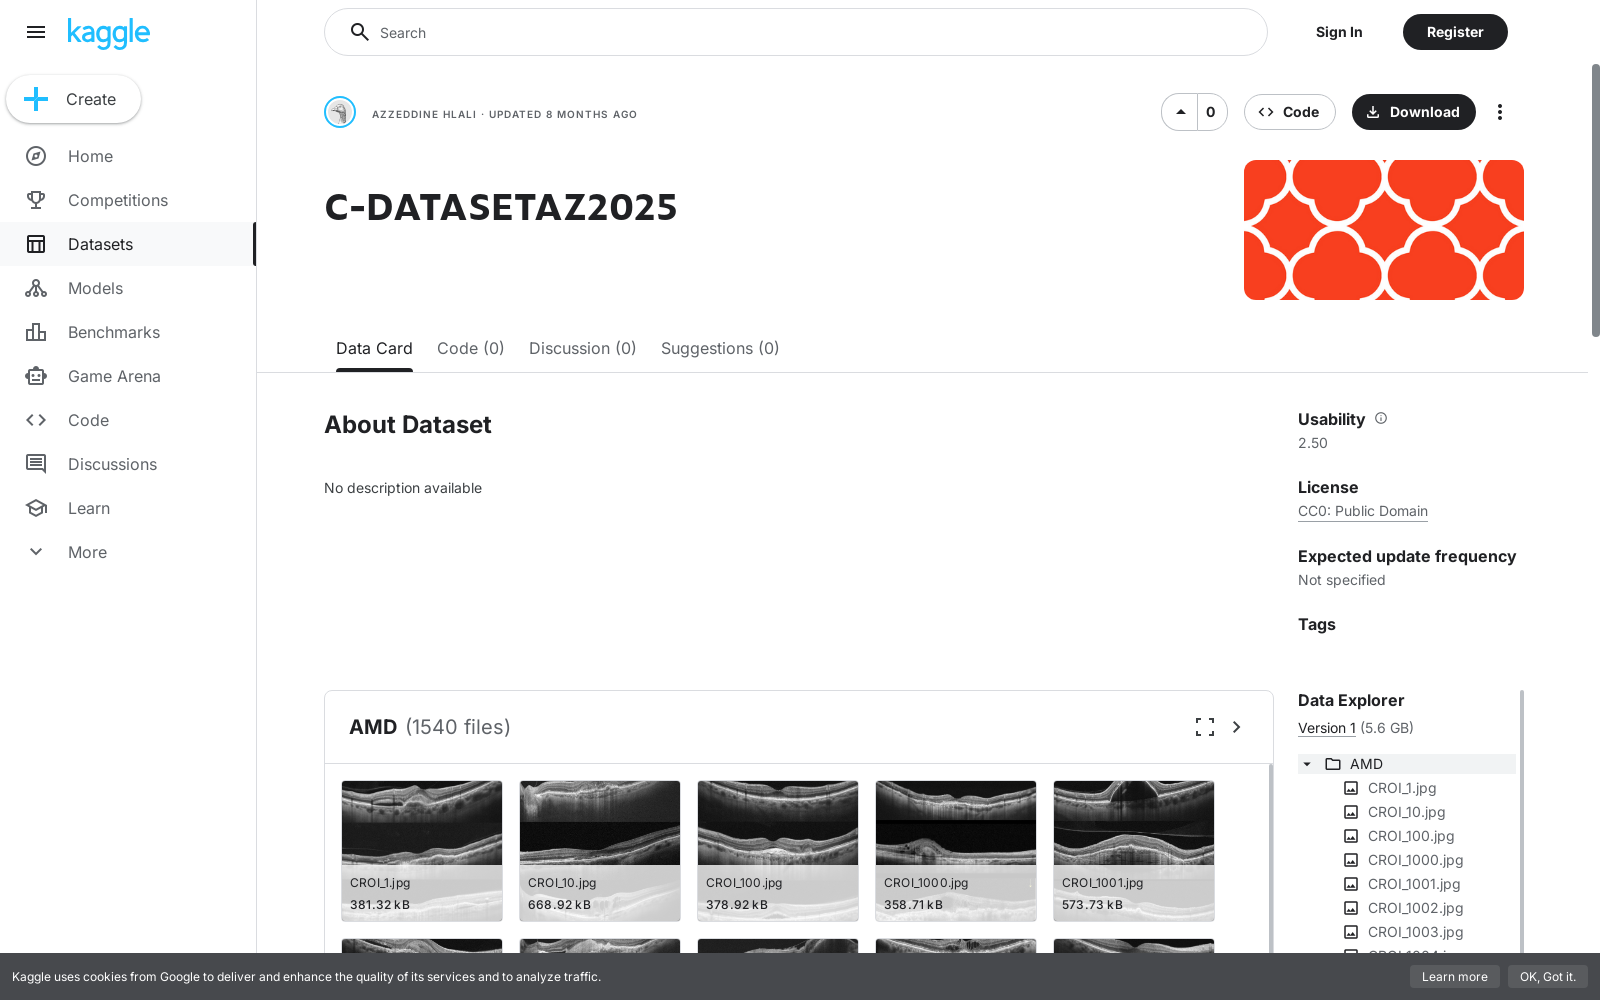Select CROI_1002.jpg in Data Explorer
Screen dimensions: 1600x1000
coord(1415,908)
